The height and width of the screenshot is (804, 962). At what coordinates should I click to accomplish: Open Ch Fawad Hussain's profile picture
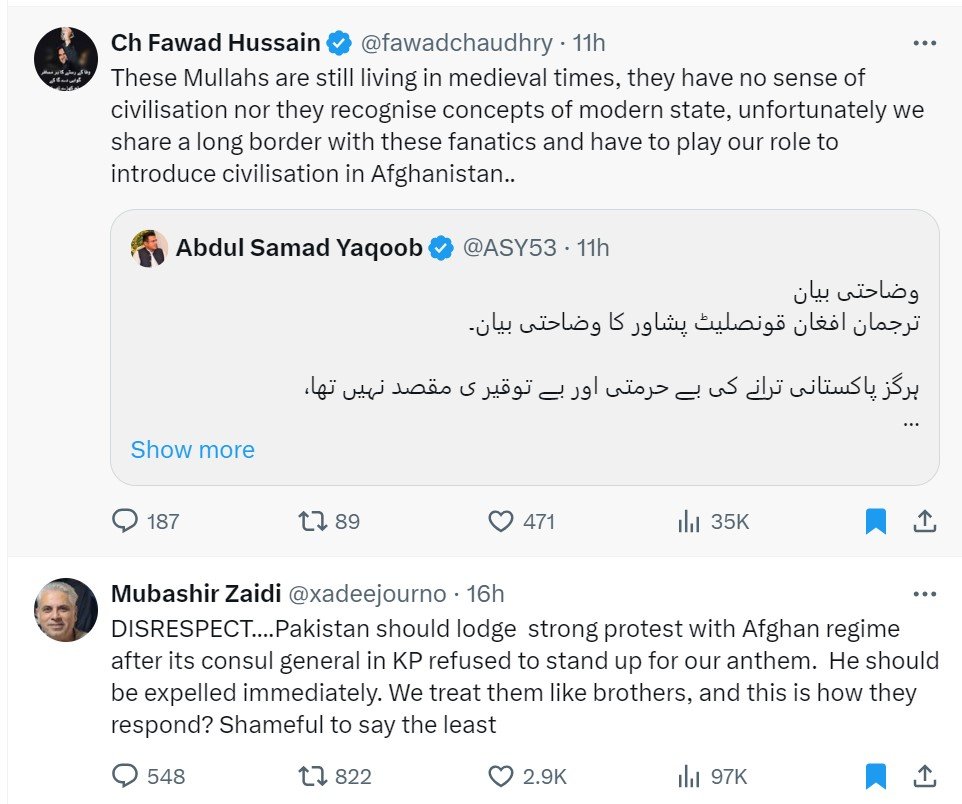(x=66, y=59)
